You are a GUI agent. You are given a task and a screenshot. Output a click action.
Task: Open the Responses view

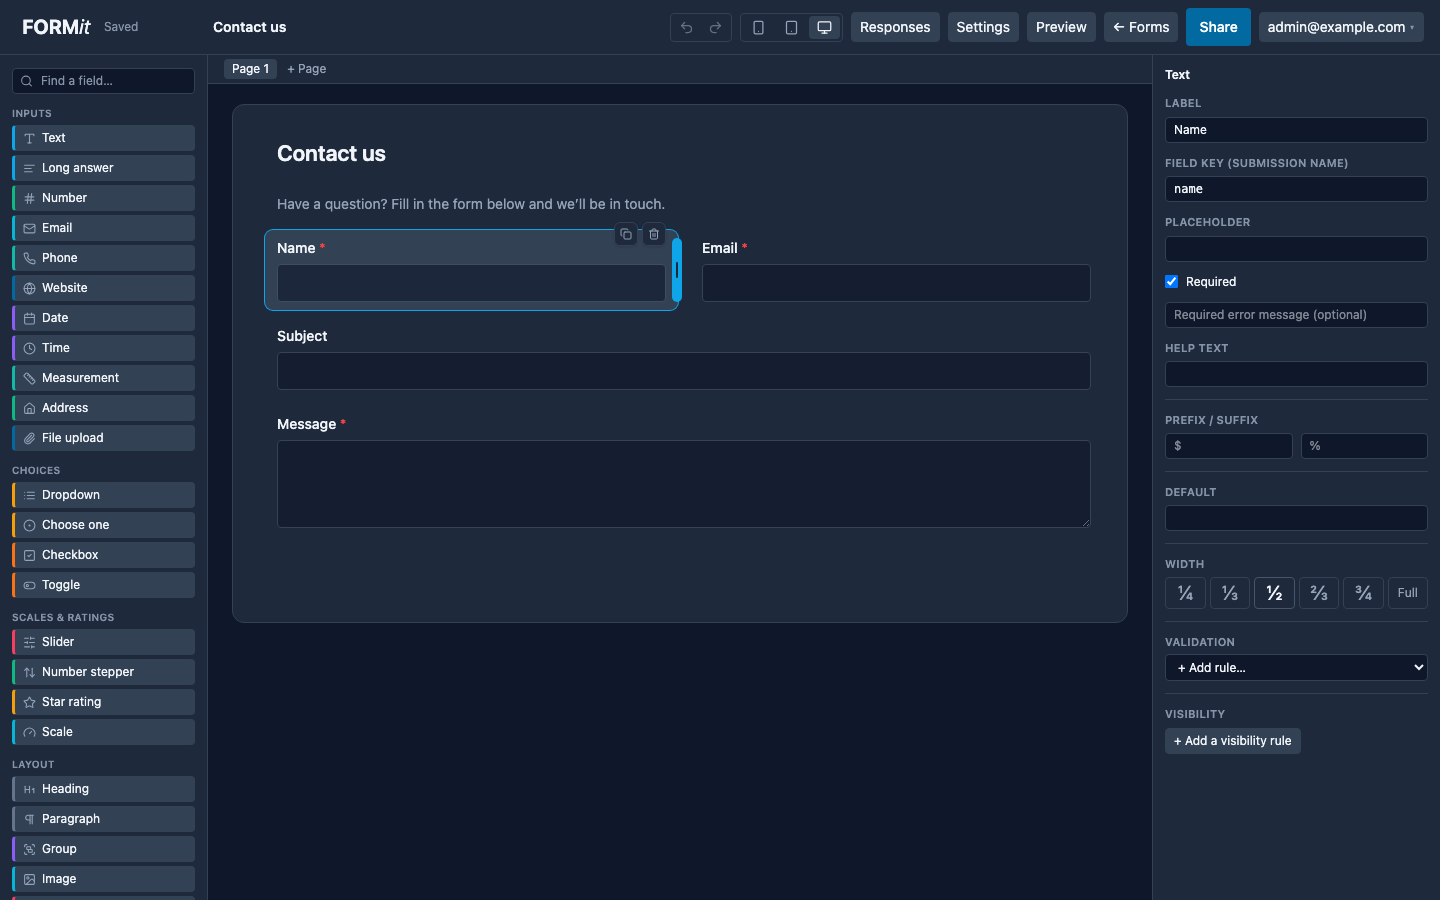pyautogui.click(x=895, y=27)
